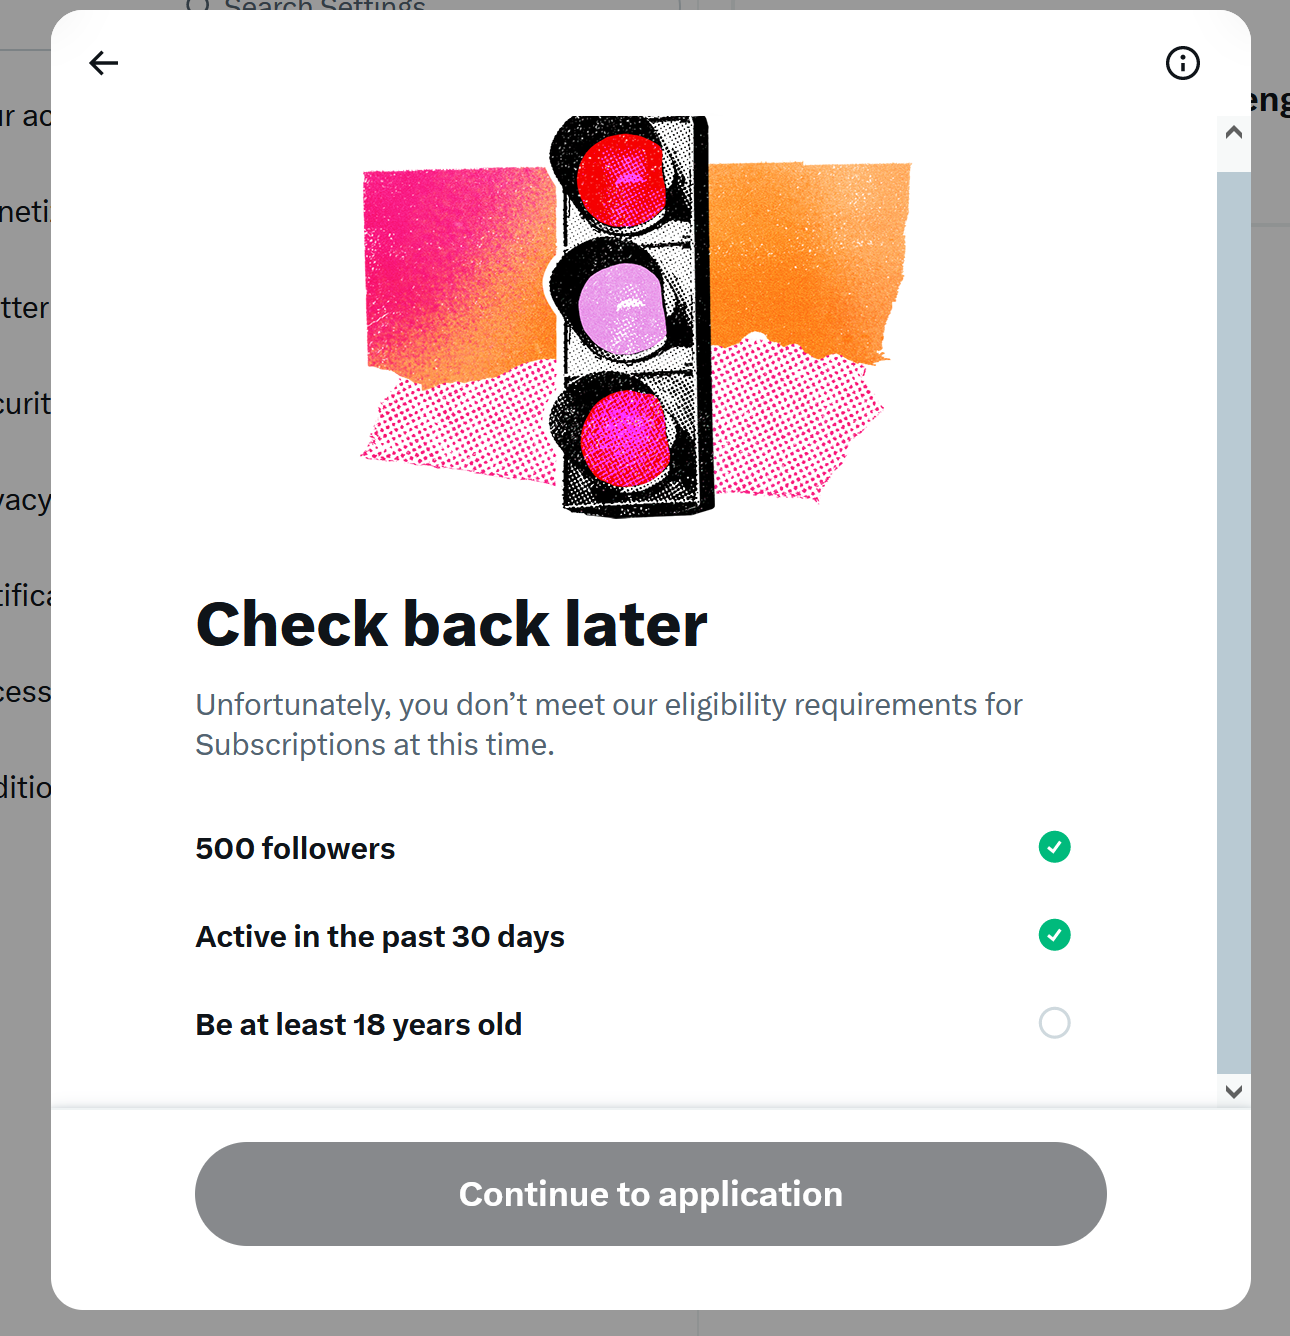Image resolution: width=1290 pixels, height=1336 pixels.
Task: Go back using the left arrow icon
Action: (103, 63)
